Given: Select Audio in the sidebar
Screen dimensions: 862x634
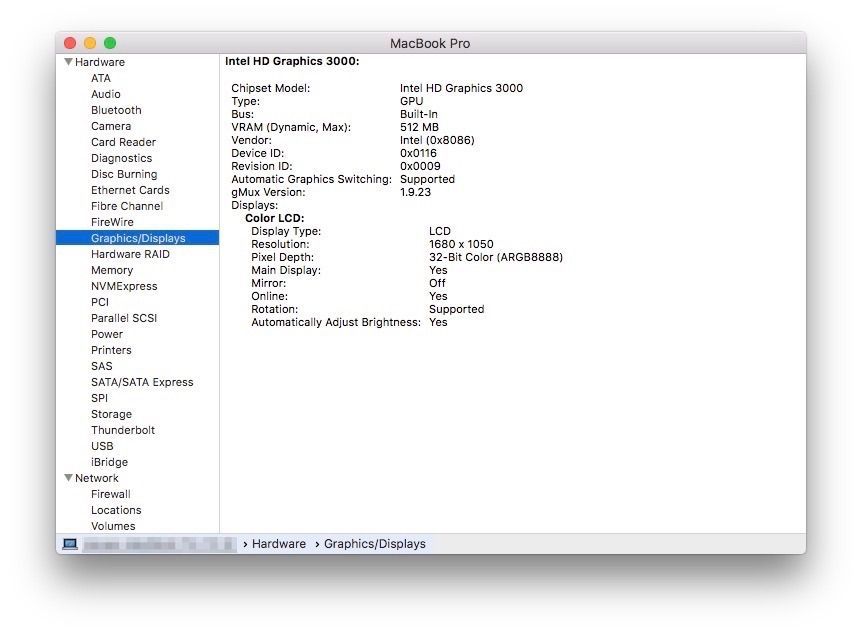Looking at the screenshot, I should (x=106, y=94).
